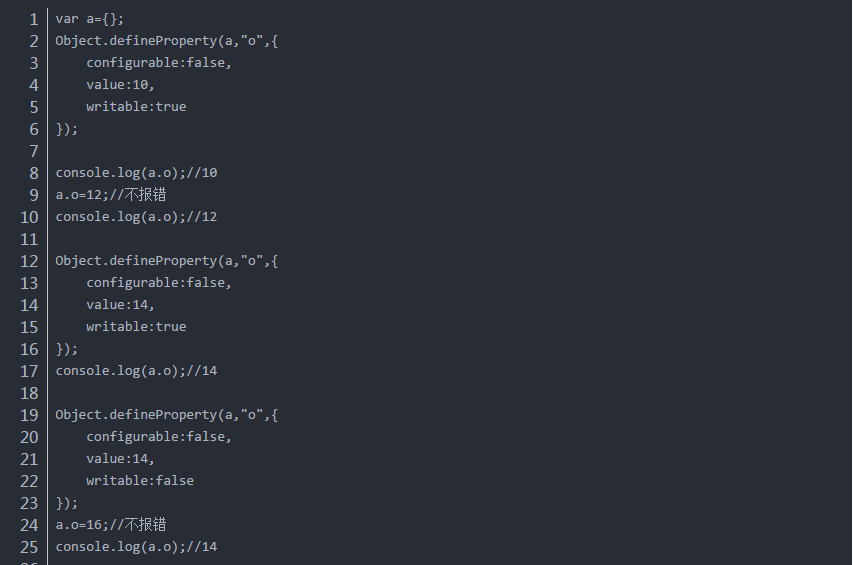Click 'console.log' on line 17

[x=98, y=371]
